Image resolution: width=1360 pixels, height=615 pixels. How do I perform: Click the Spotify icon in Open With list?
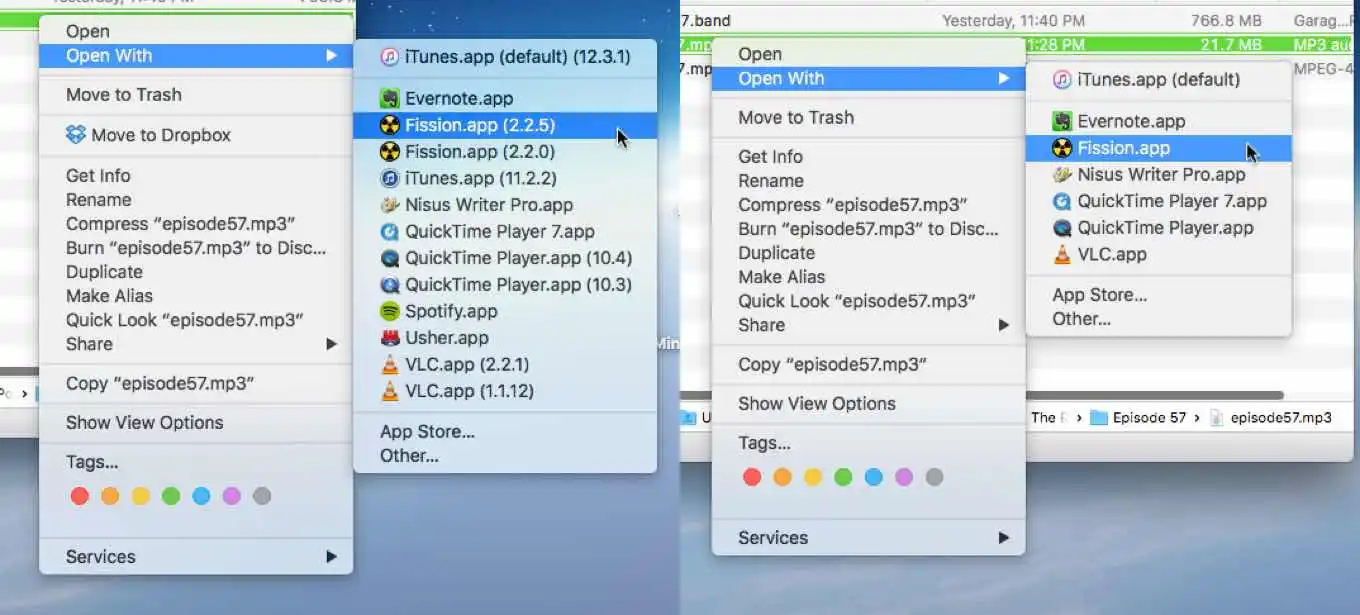click(x=390, y=311)
